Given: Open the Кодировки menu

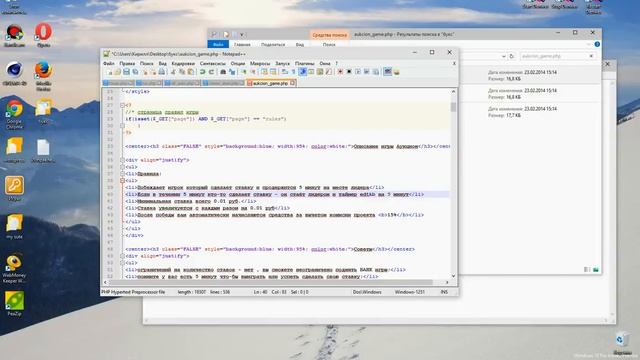Looking at the screenshot, I should pyautogui.click(x=183, y=64).
